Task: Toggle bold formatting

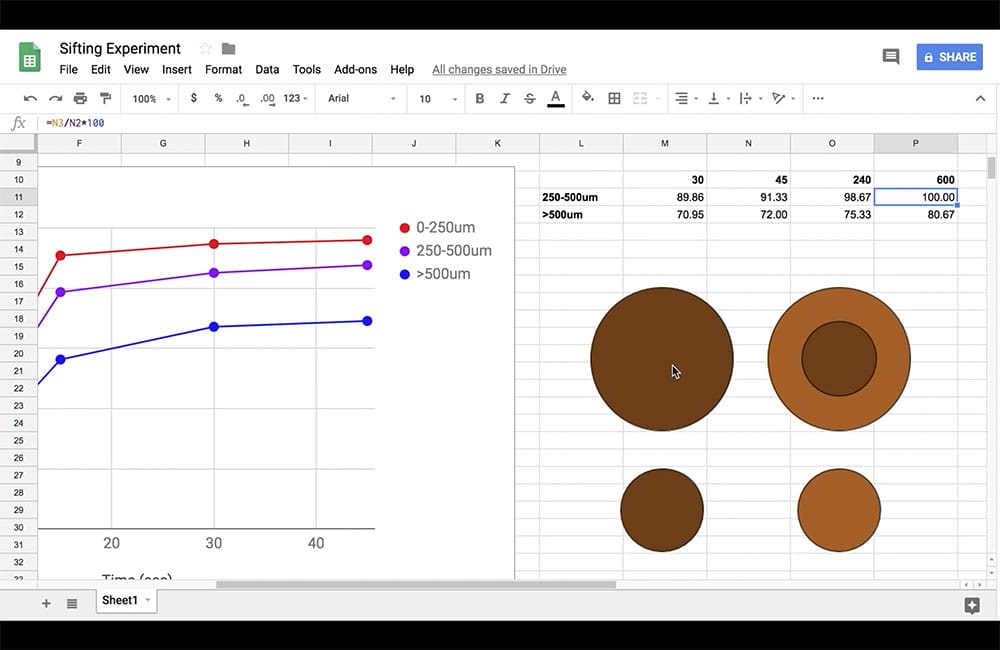Action: click(480, 98)
